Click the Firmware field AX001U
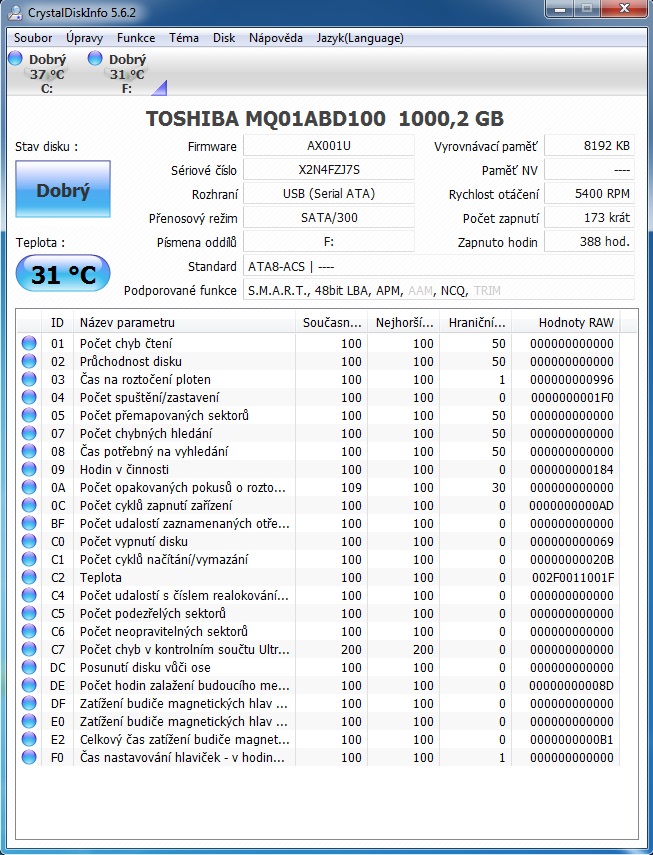Screen dimensions: 653x855 pyautogui.click(x=329, y=146)
